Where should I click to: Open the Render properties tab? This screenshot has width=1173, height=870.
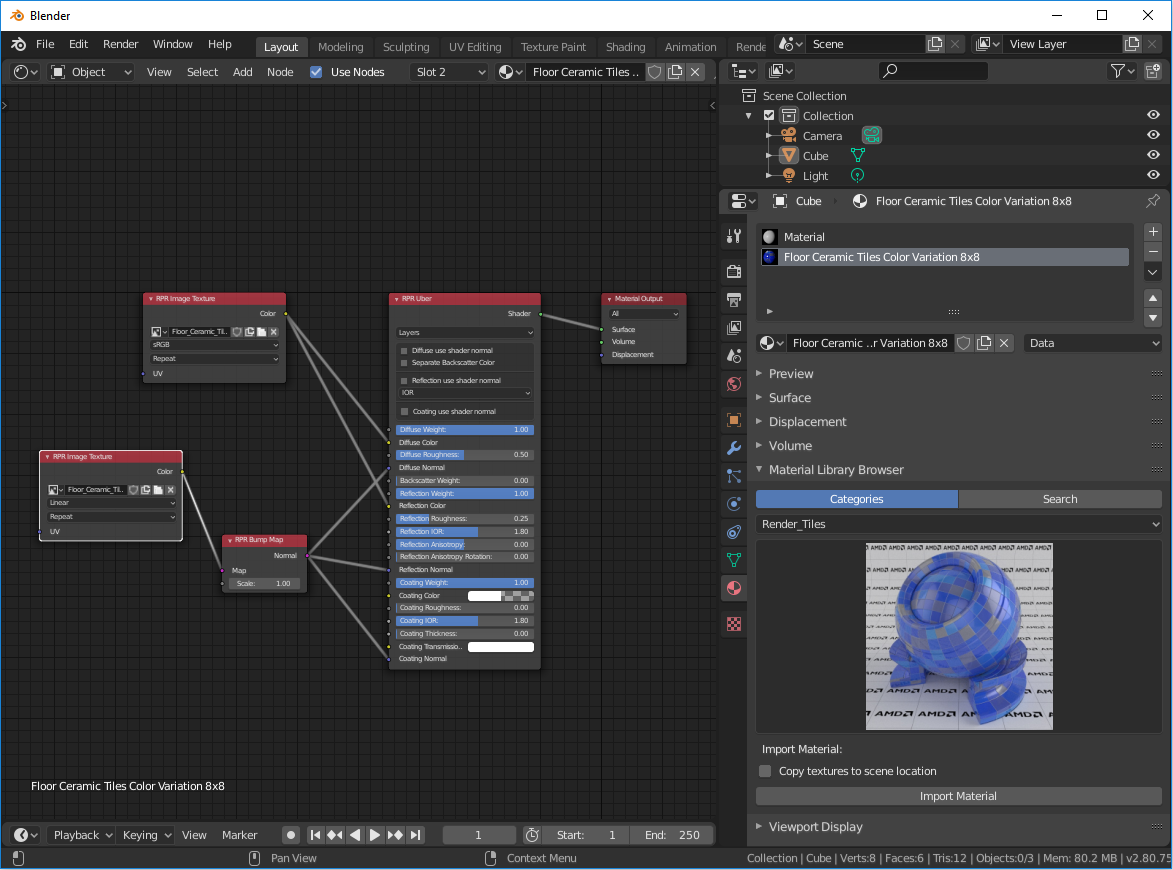click(734, 272)
